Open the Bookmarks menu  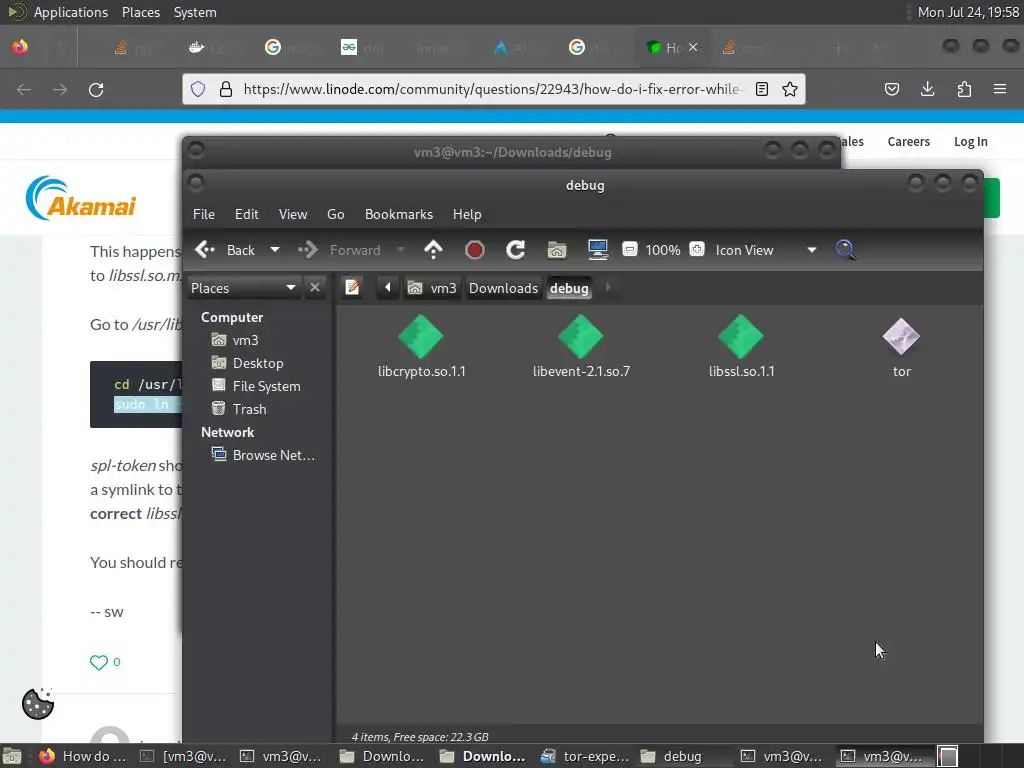[398, 214]
